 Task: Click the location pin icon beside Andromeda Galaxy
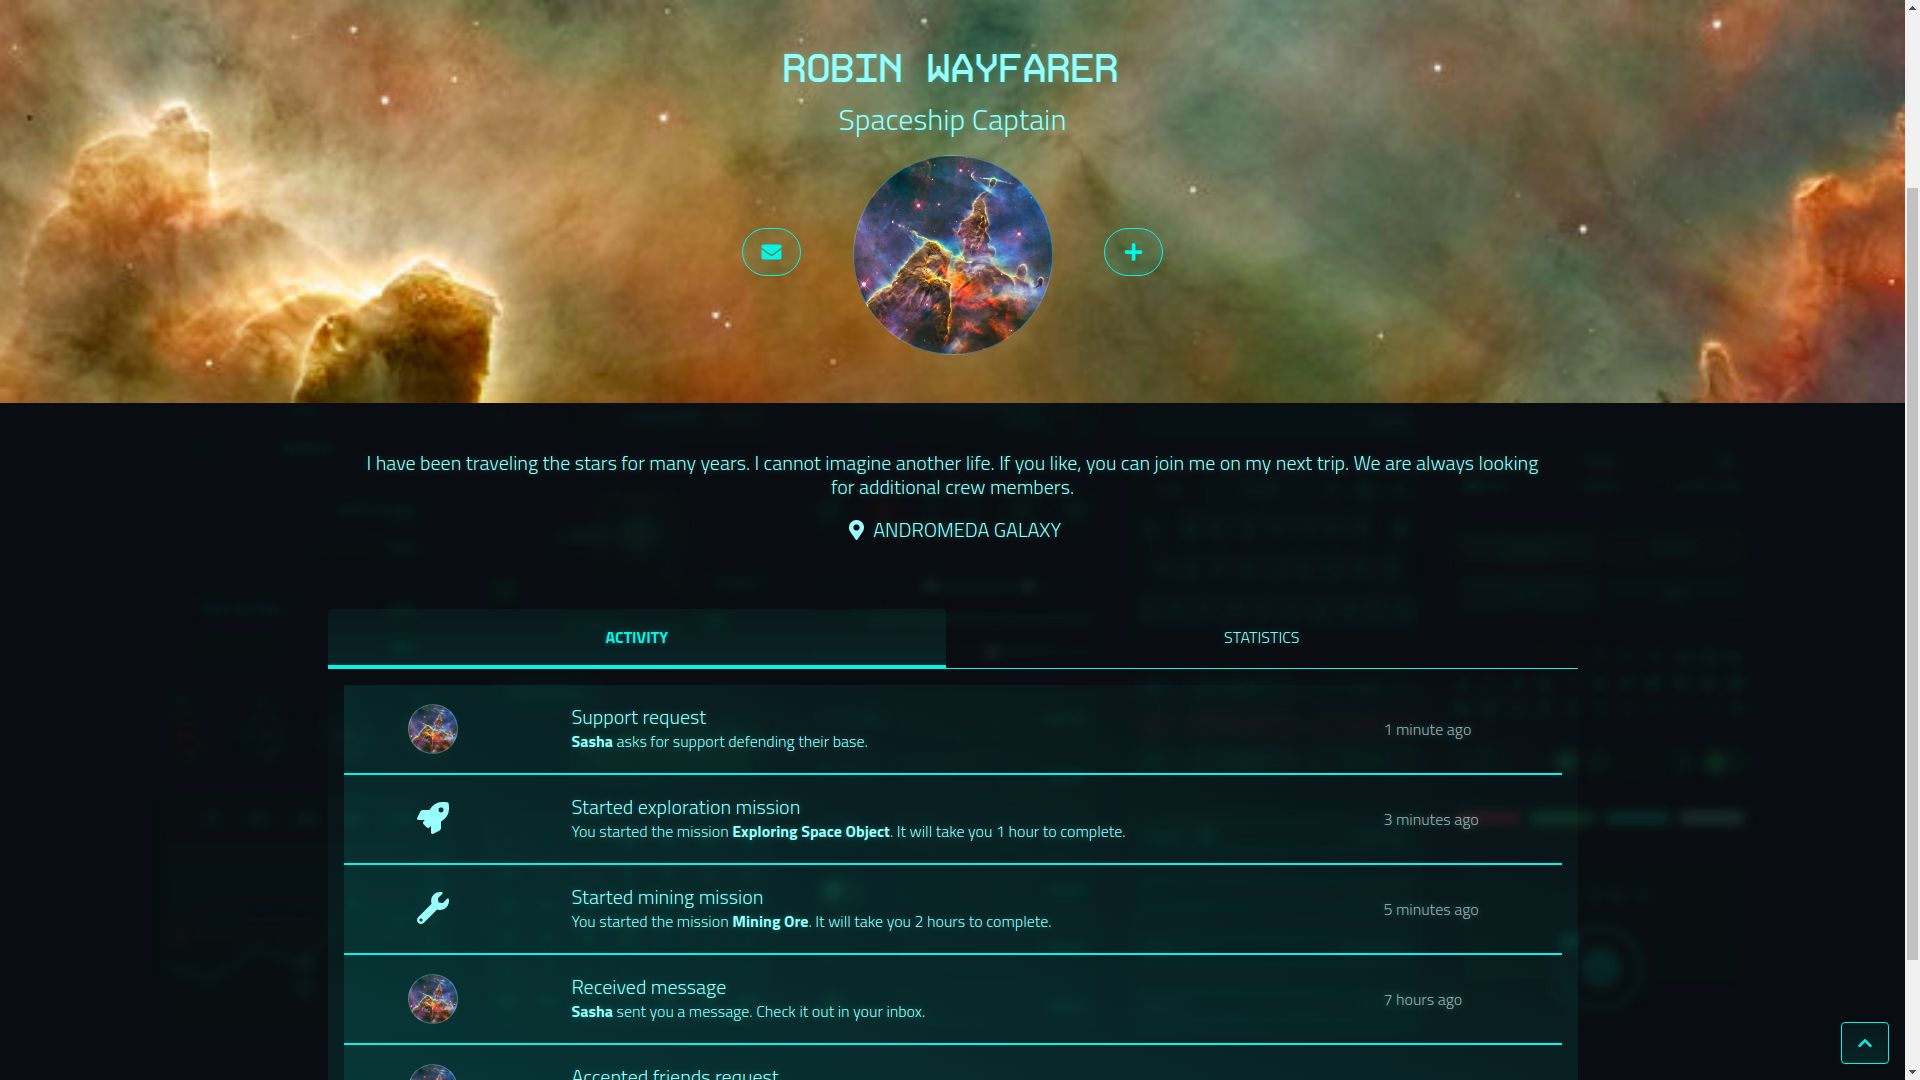pos(856,530)
